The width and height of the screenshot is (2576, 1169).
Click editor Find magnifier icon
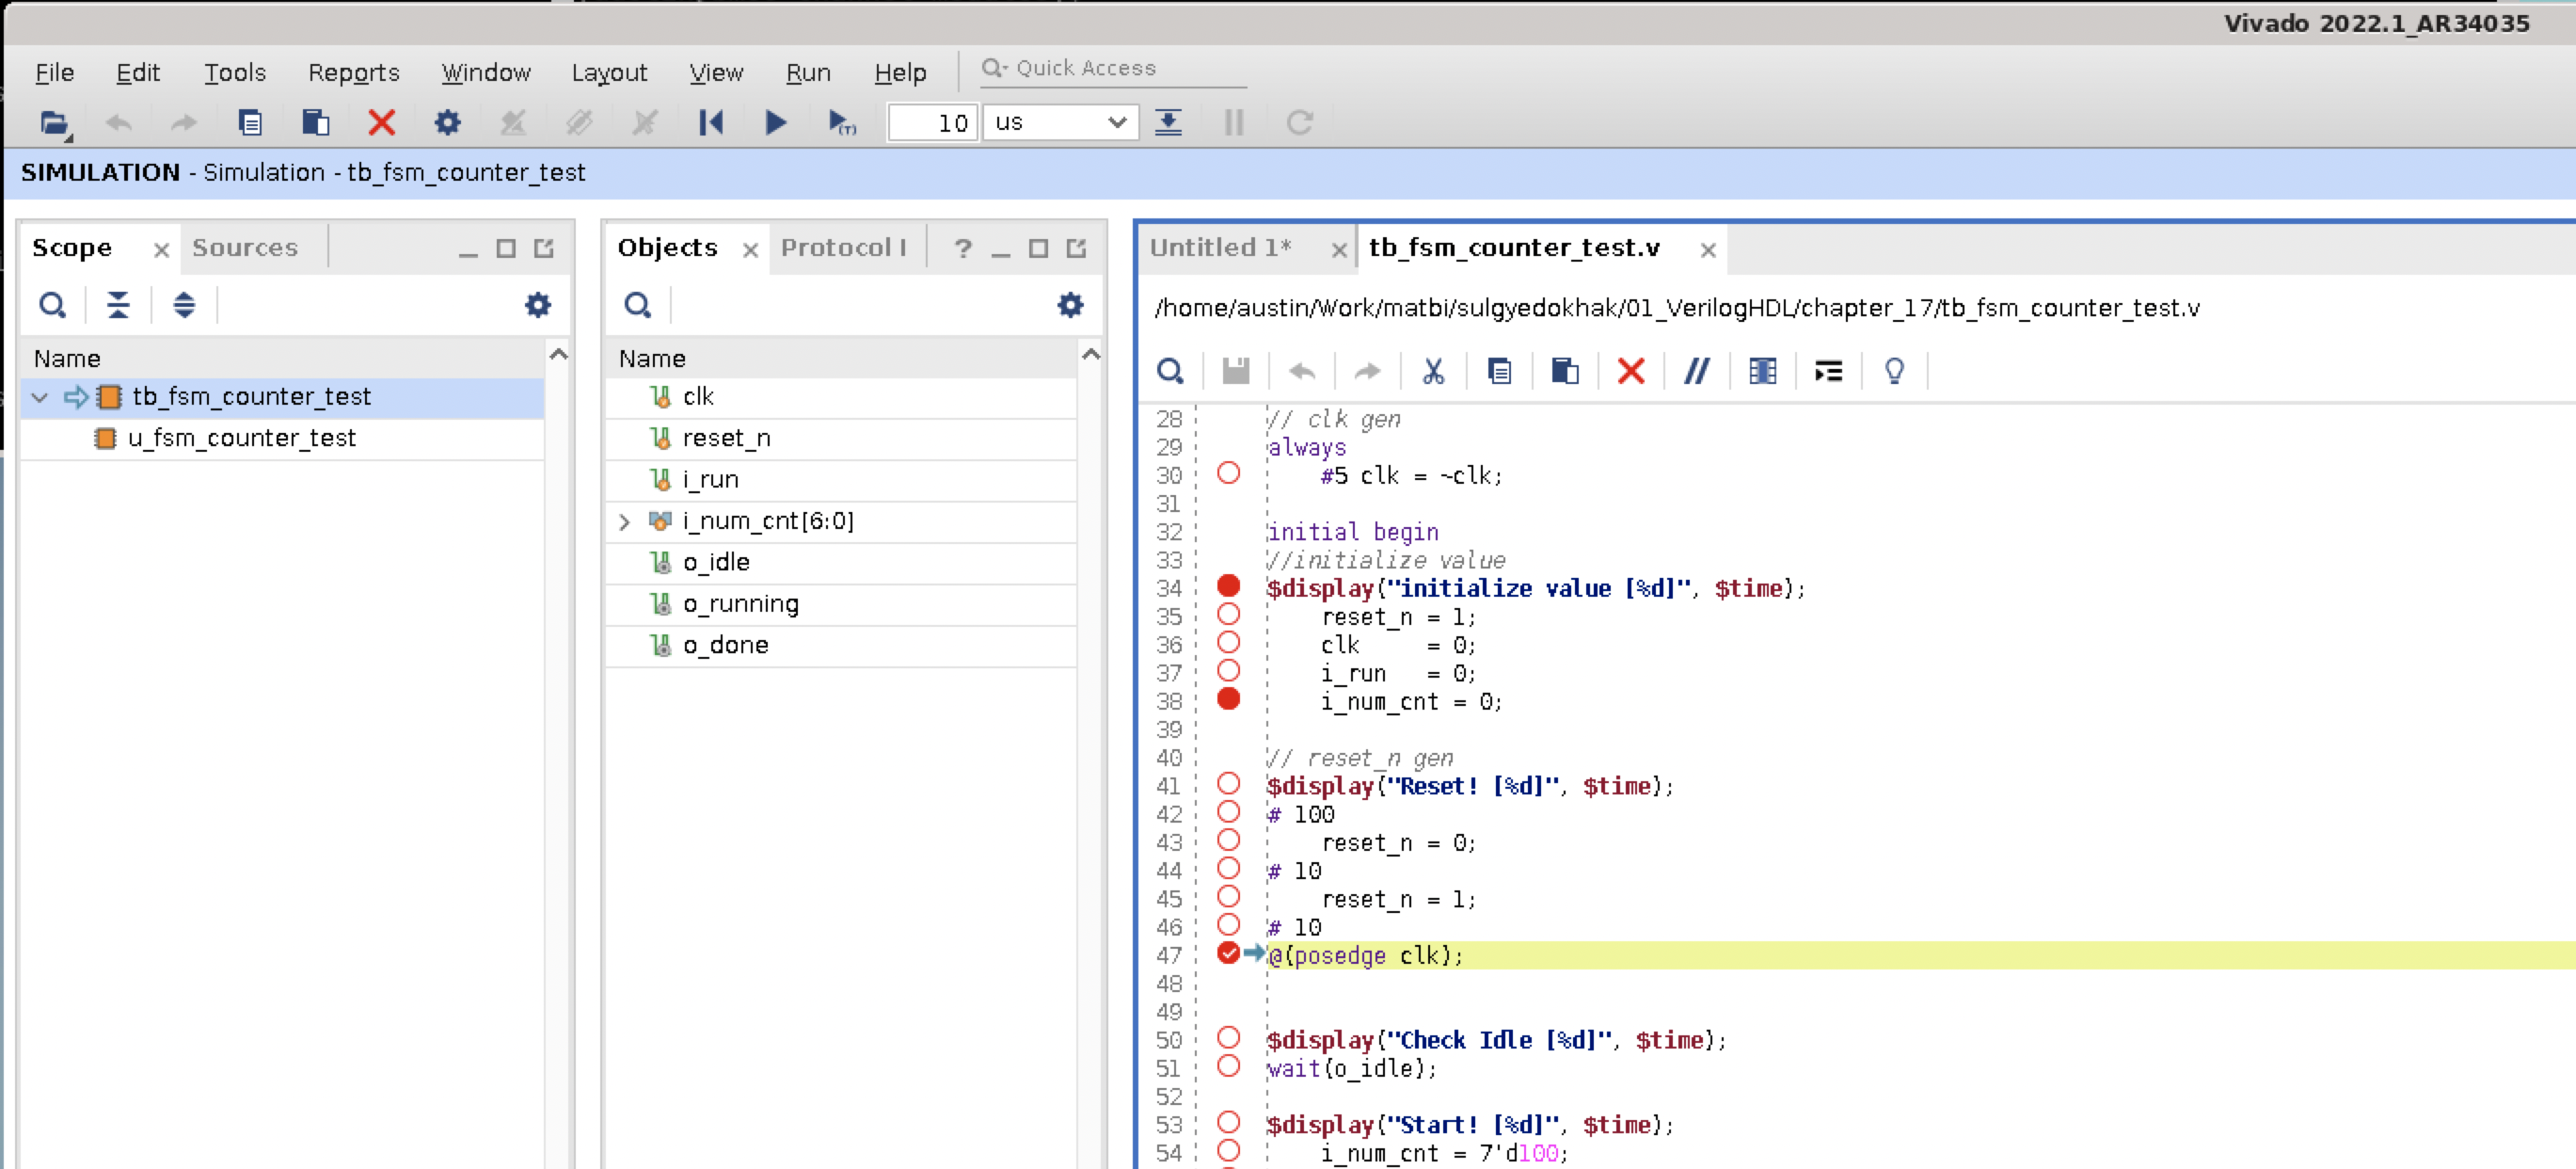pos(1170,371)
